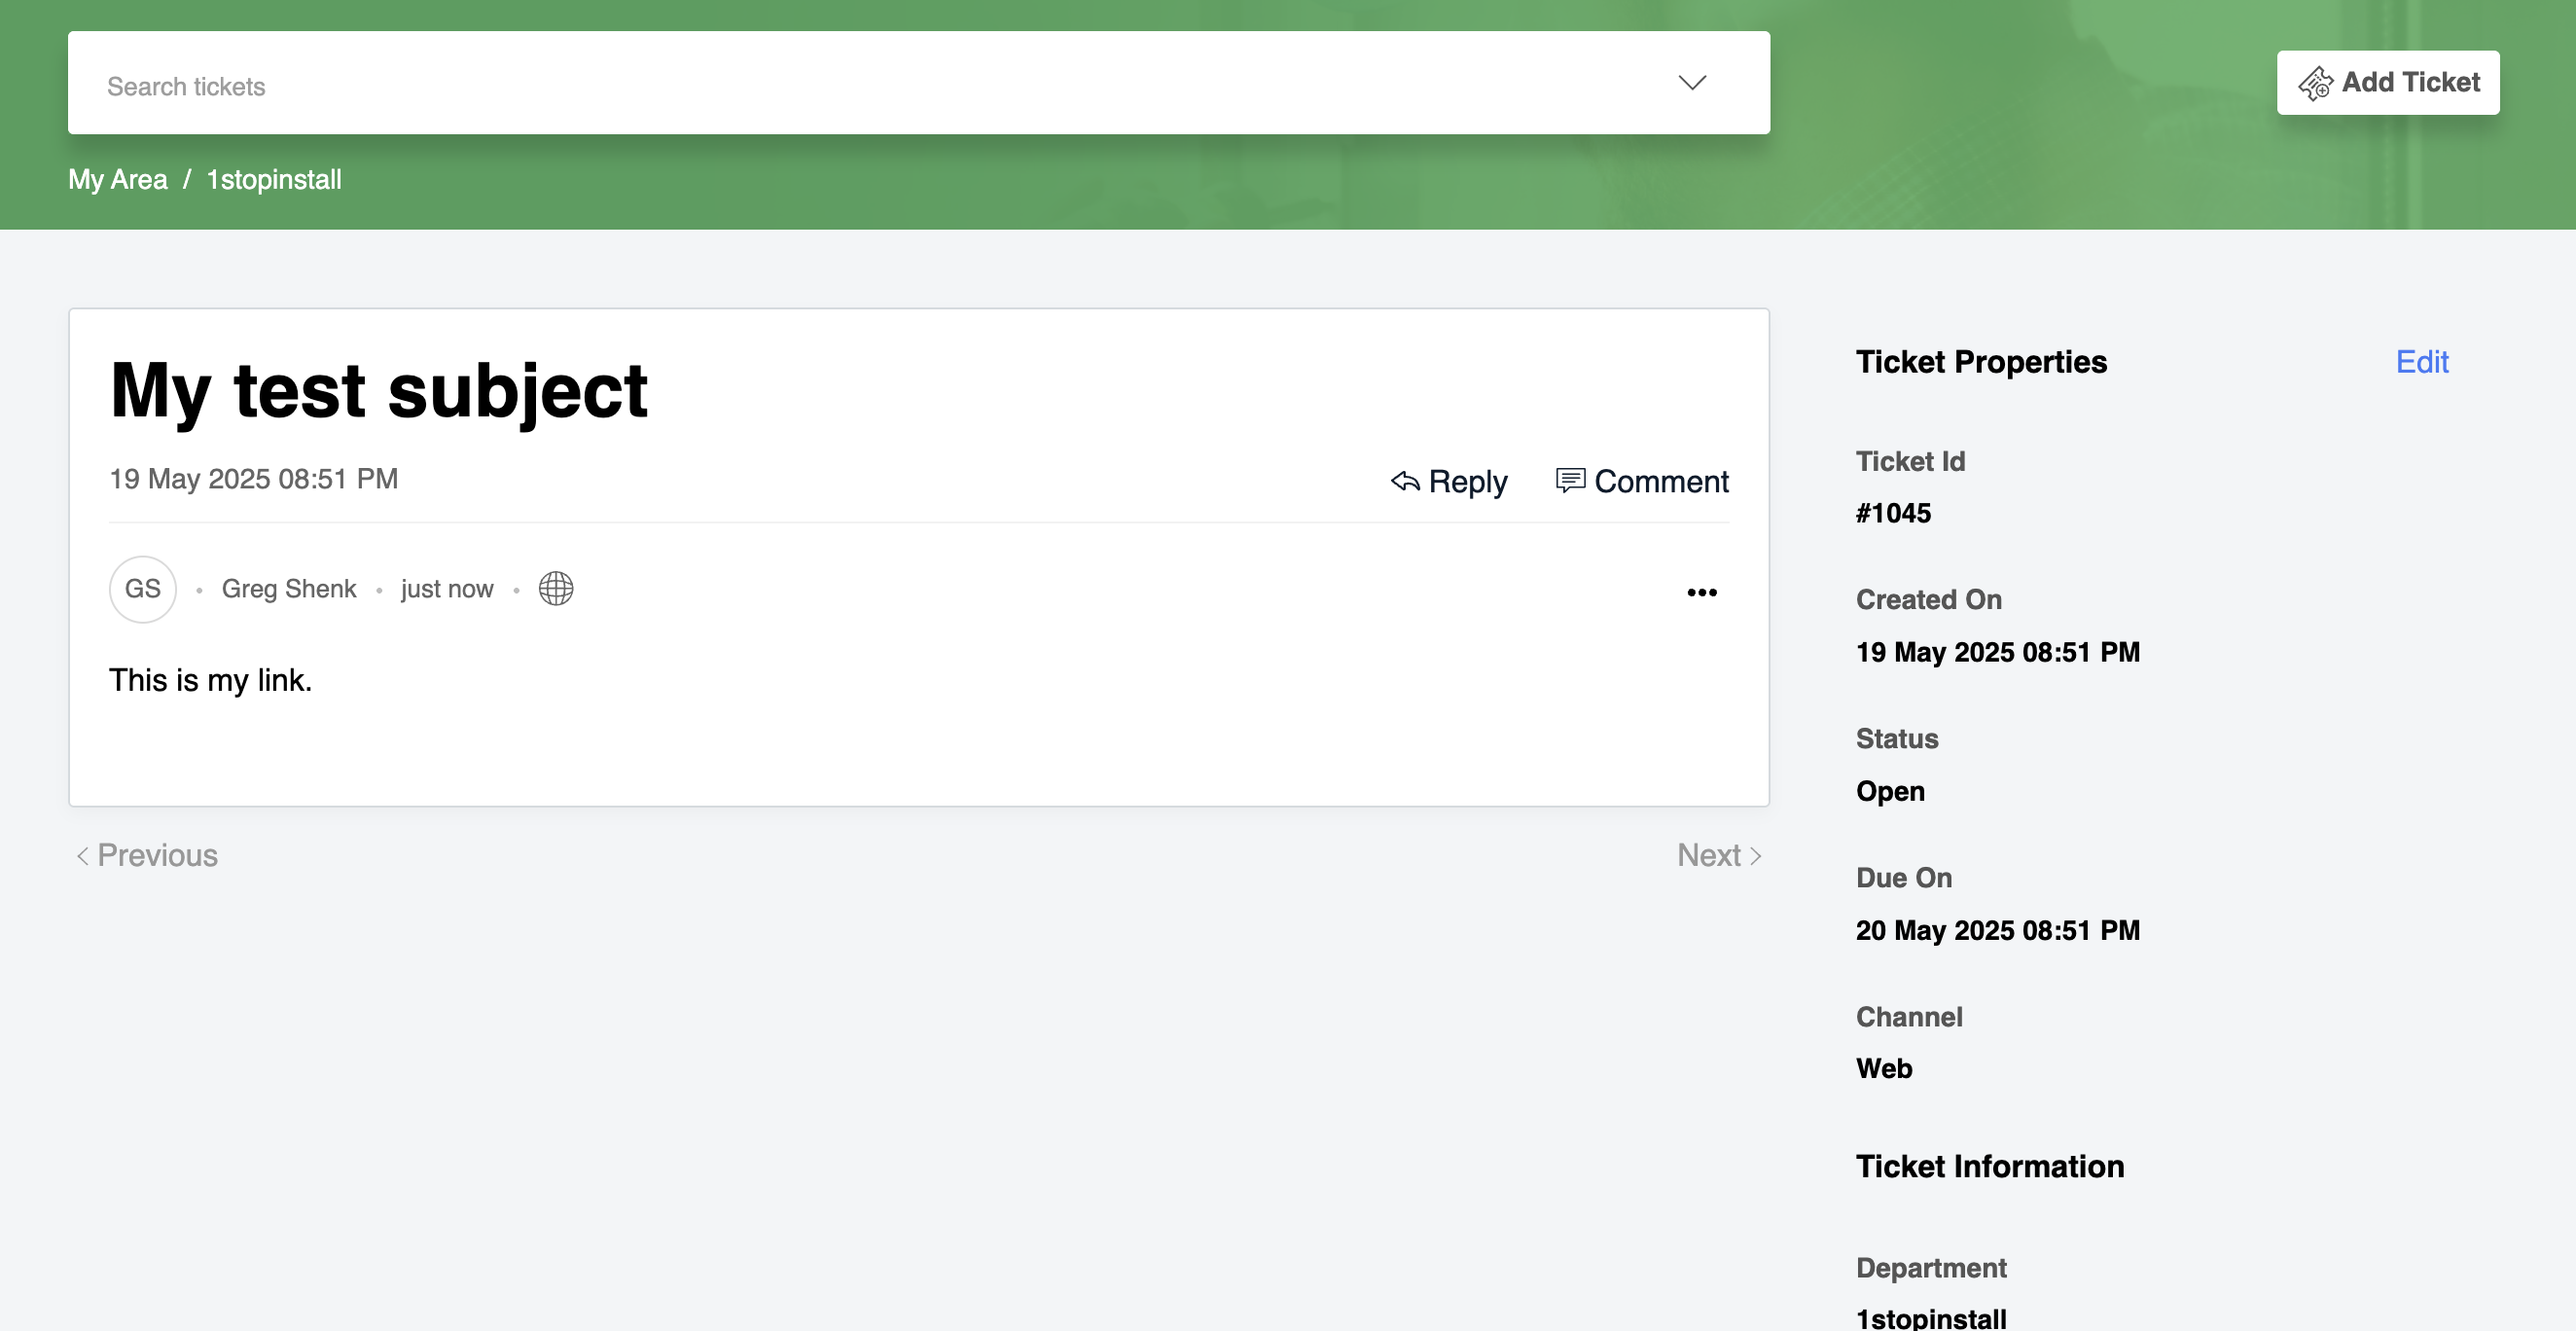Click the author name Greg Shenk
Screen dimensions: 2576x1331
click(289, 589)
